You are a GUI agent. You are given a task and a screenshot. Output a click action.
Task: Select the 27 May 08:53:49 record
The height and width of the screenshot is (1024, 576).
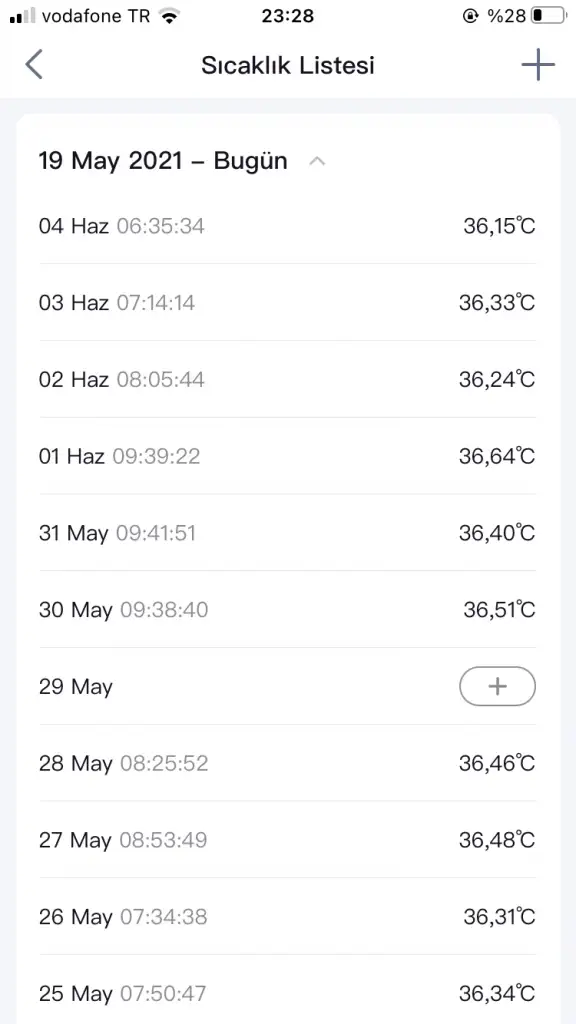coord(288,840)
